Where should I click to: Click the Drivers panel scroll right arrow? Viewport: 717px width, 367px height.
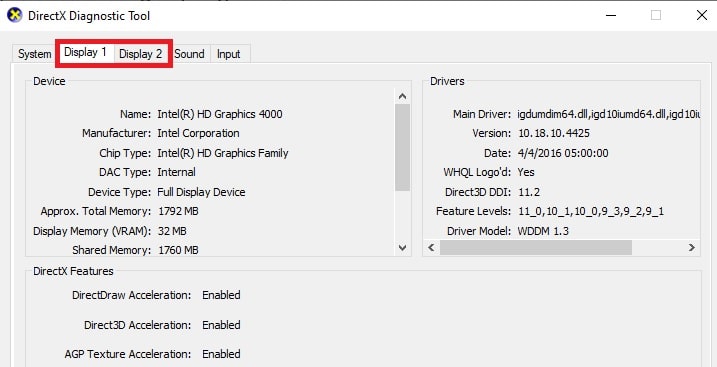[691, 248]
